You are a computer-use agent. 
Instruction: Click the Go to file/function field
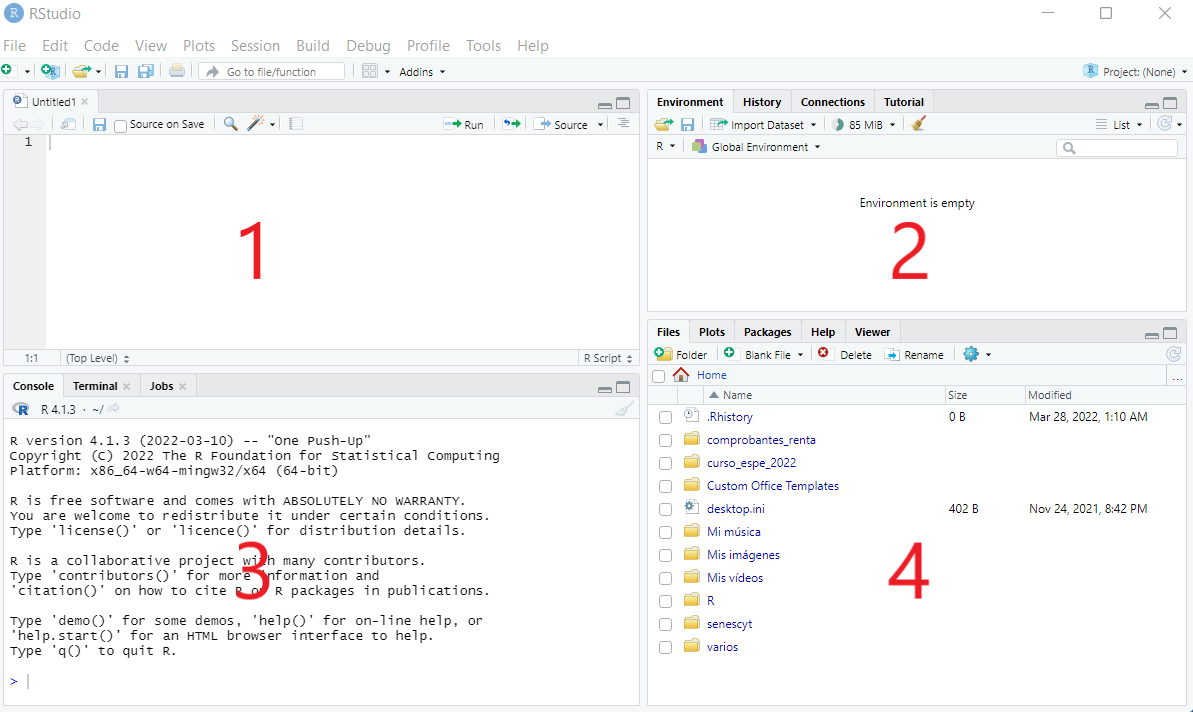tap(272, 72)
